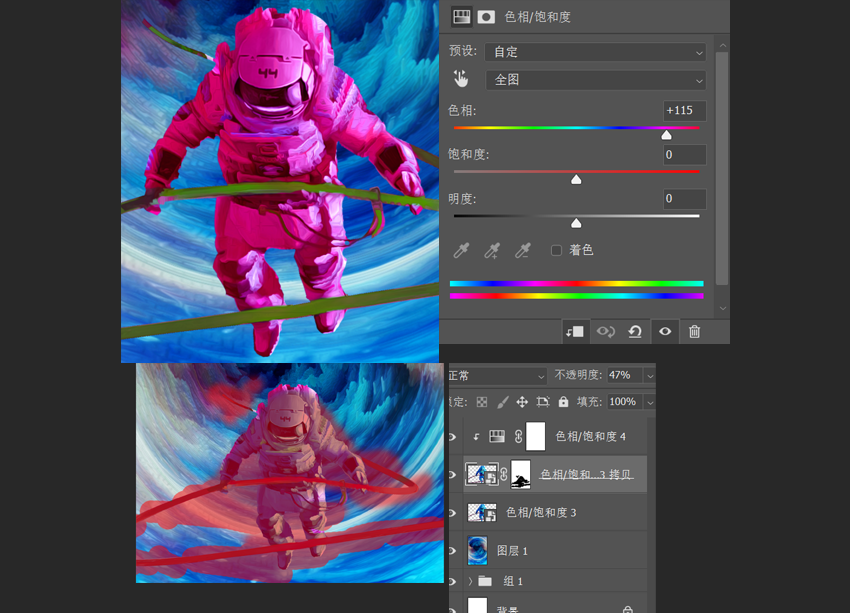Select the add-to-sample eyedropper
Viewport: 850px width, 613px height.
pos(492,250)
